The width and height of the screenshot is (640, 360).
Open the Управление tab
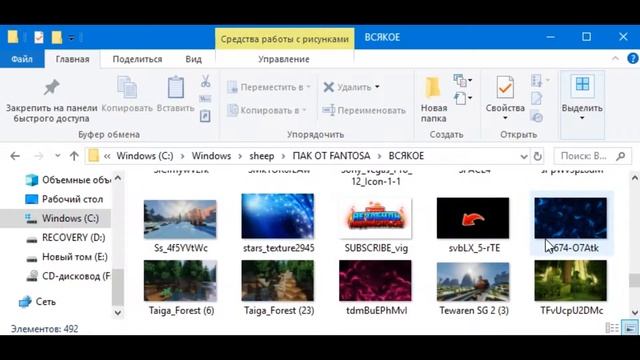pos(284,59)
